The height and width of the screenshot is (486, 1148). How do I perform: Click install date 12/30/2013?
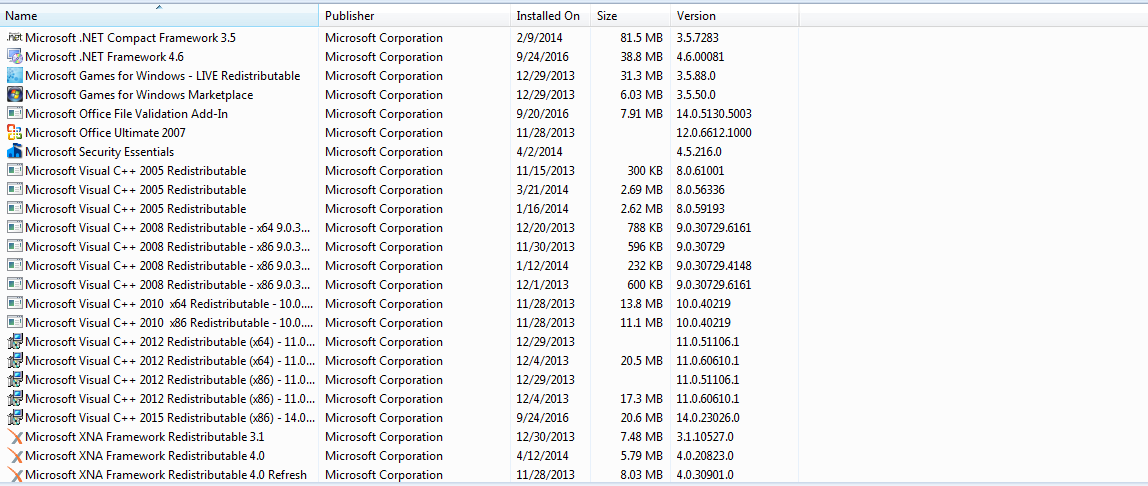[545, 437]
